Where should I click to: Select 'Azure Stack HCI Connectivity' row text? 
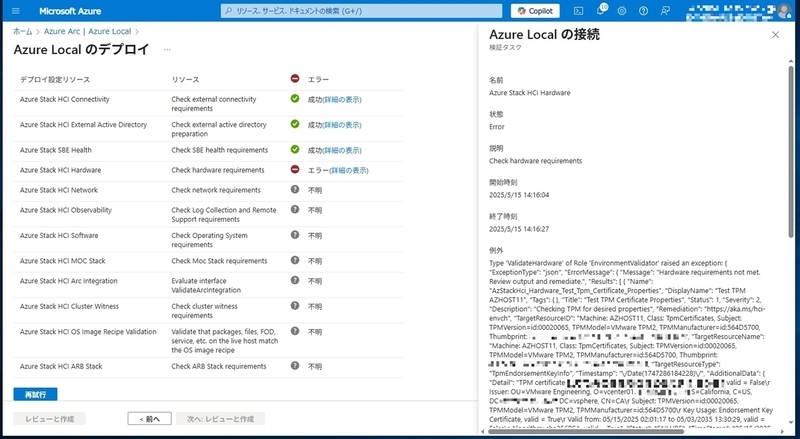65,100
